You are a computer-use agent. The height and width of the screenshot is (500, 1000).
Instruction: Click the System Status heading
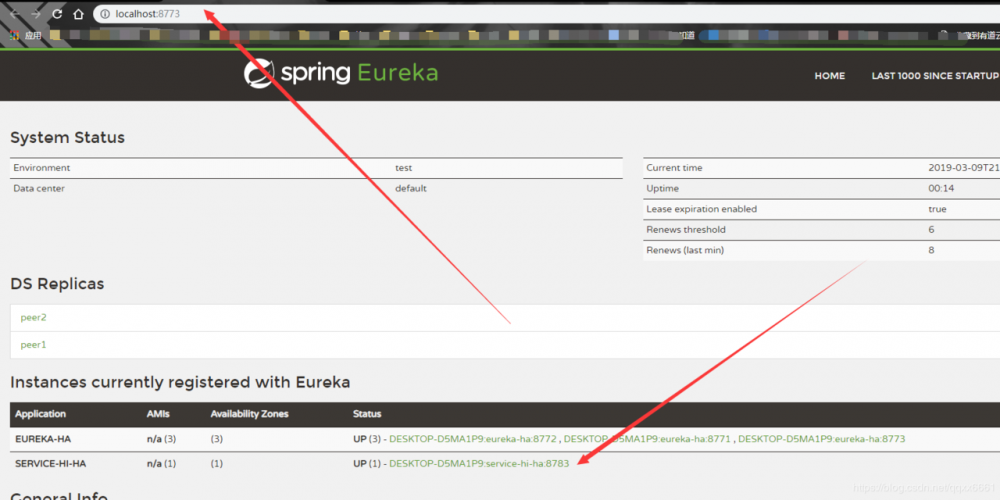coord(68,138)
